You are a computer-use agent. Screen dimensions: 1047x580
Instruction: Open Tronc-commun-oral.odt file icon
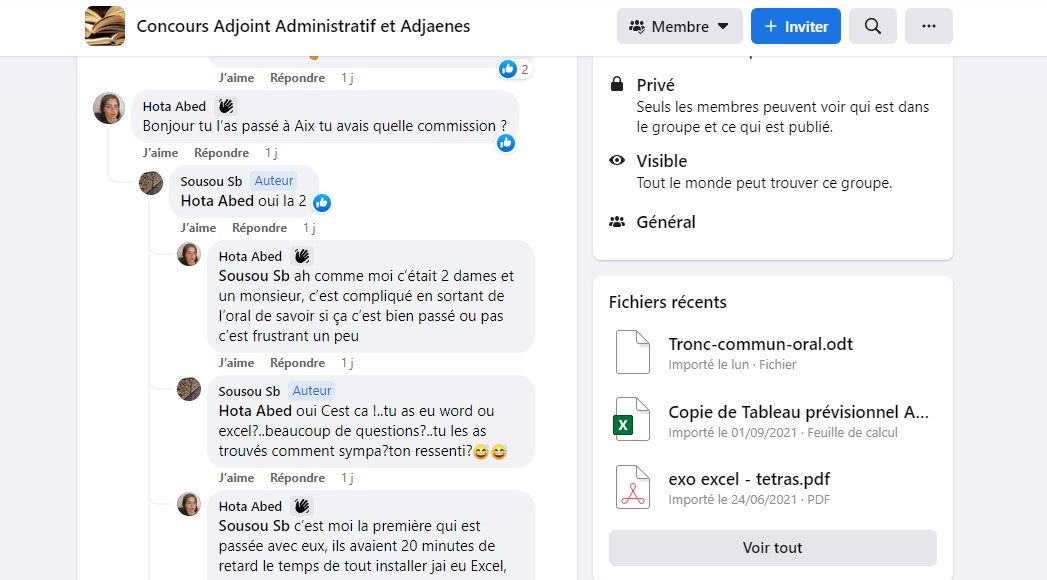click(x=632, y=352)
